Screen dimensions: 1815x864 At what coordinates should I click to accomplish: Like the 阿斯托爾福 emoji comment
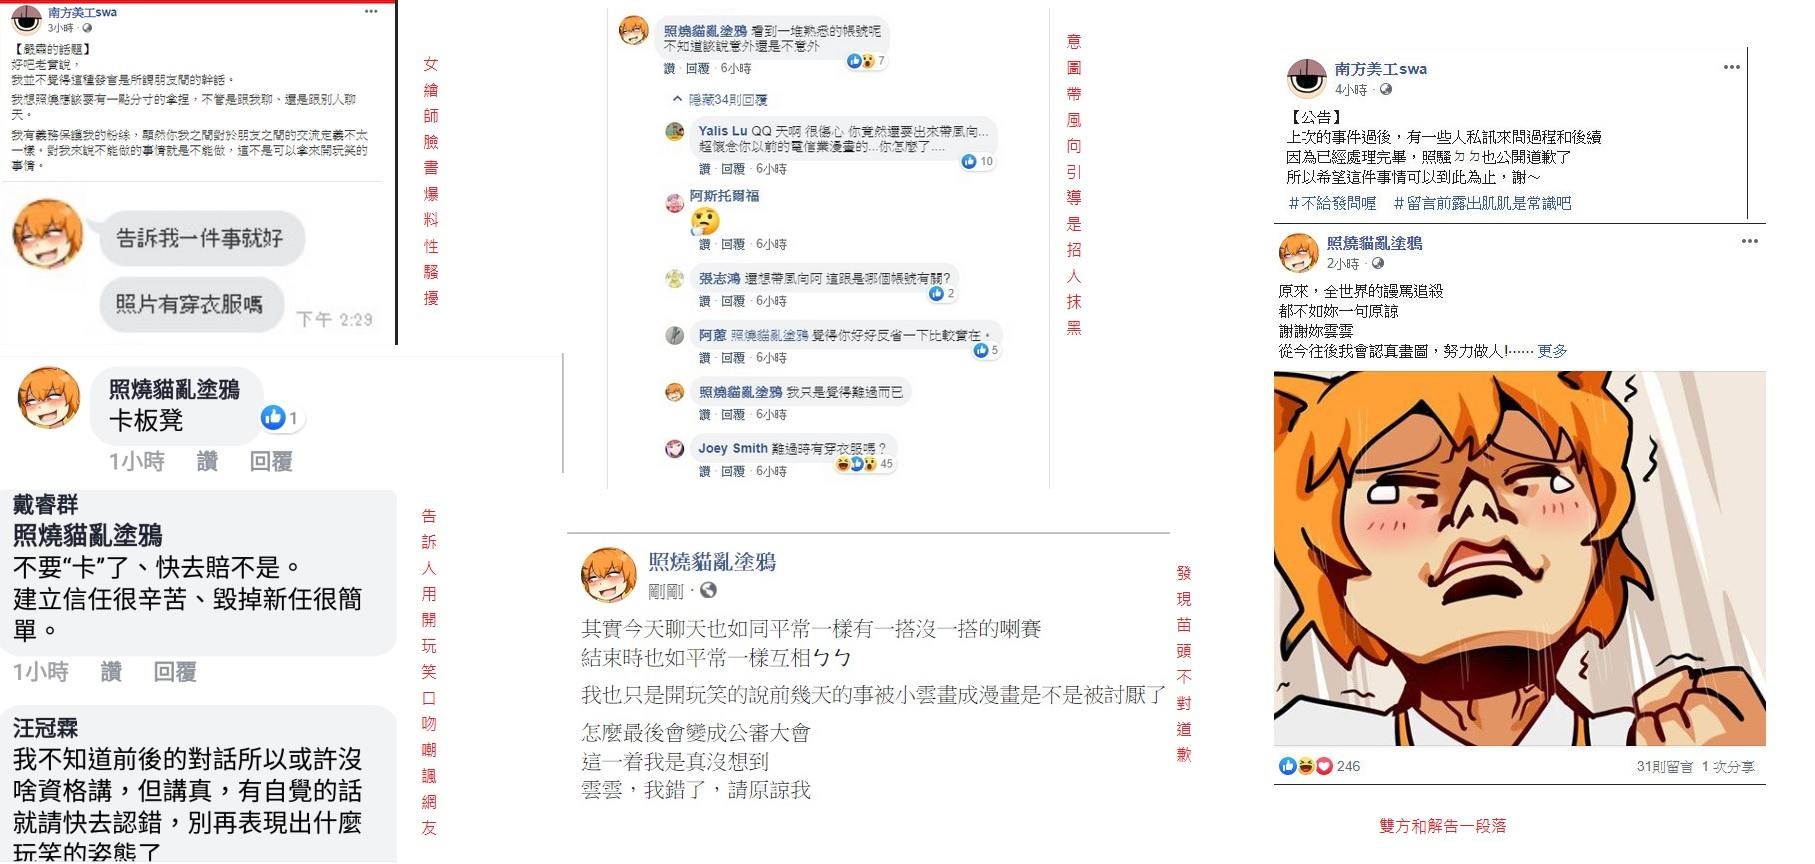[704, 244]
